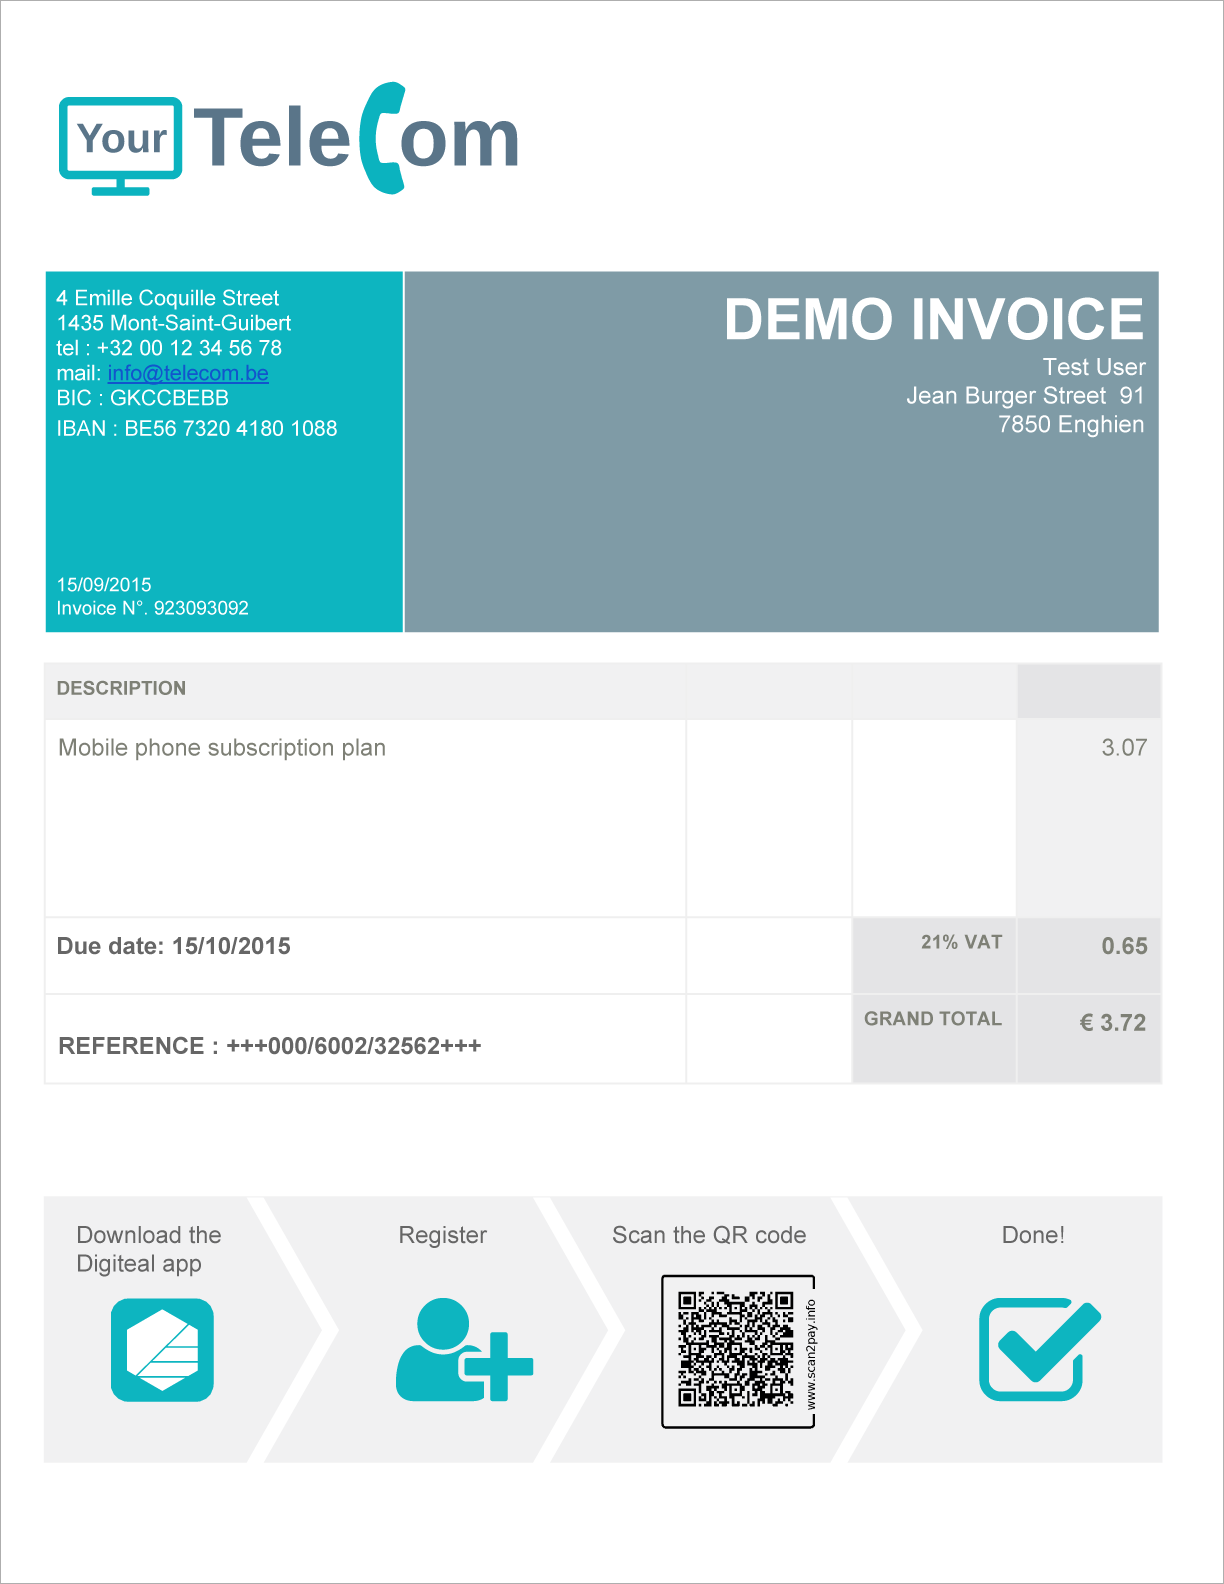Click the Invoice N°. 923093092 text
This screenshot has height=1584, width=1224.
coord(152,608)
